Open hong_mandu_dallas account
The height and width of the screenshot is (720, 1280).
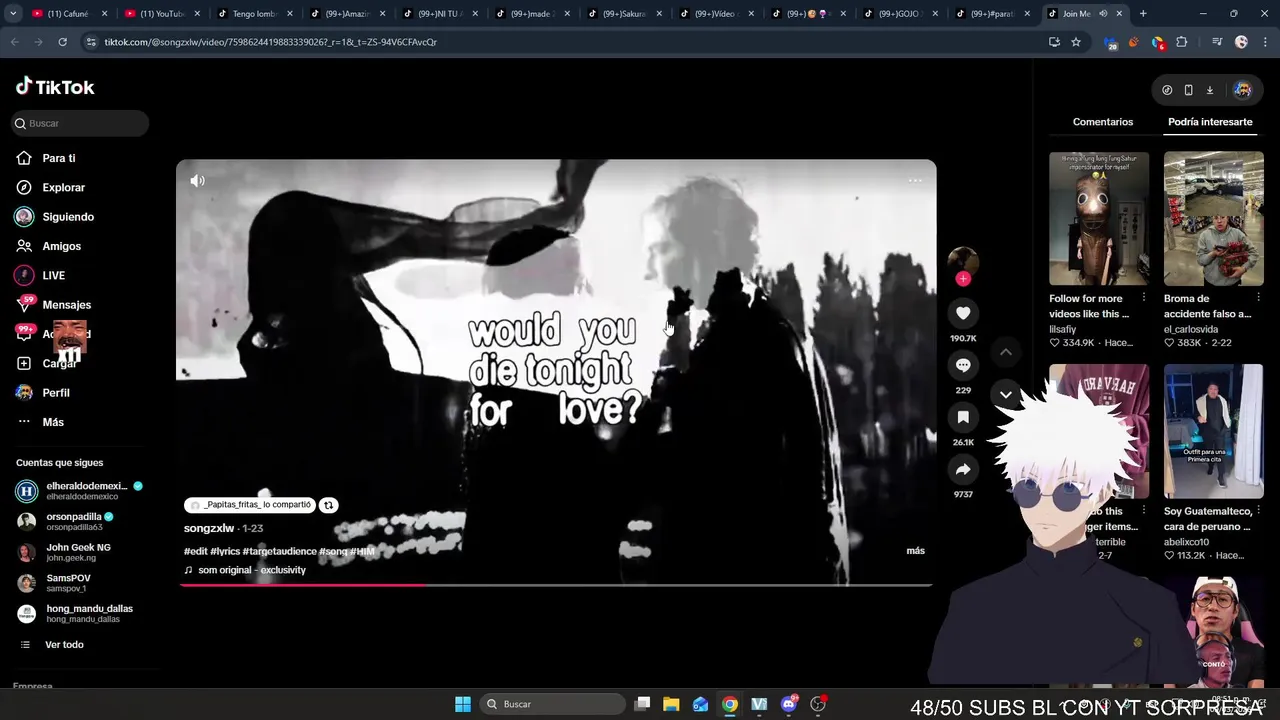[x=75, y=613]
